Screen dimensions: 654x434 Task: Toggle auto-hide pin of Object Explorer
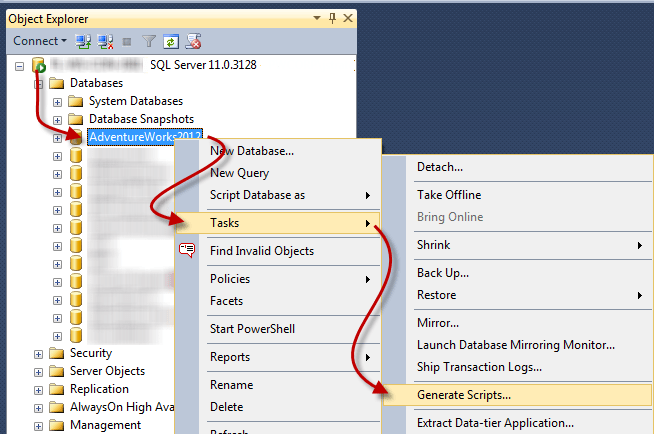pyautogui.click(x=332, y=18)
